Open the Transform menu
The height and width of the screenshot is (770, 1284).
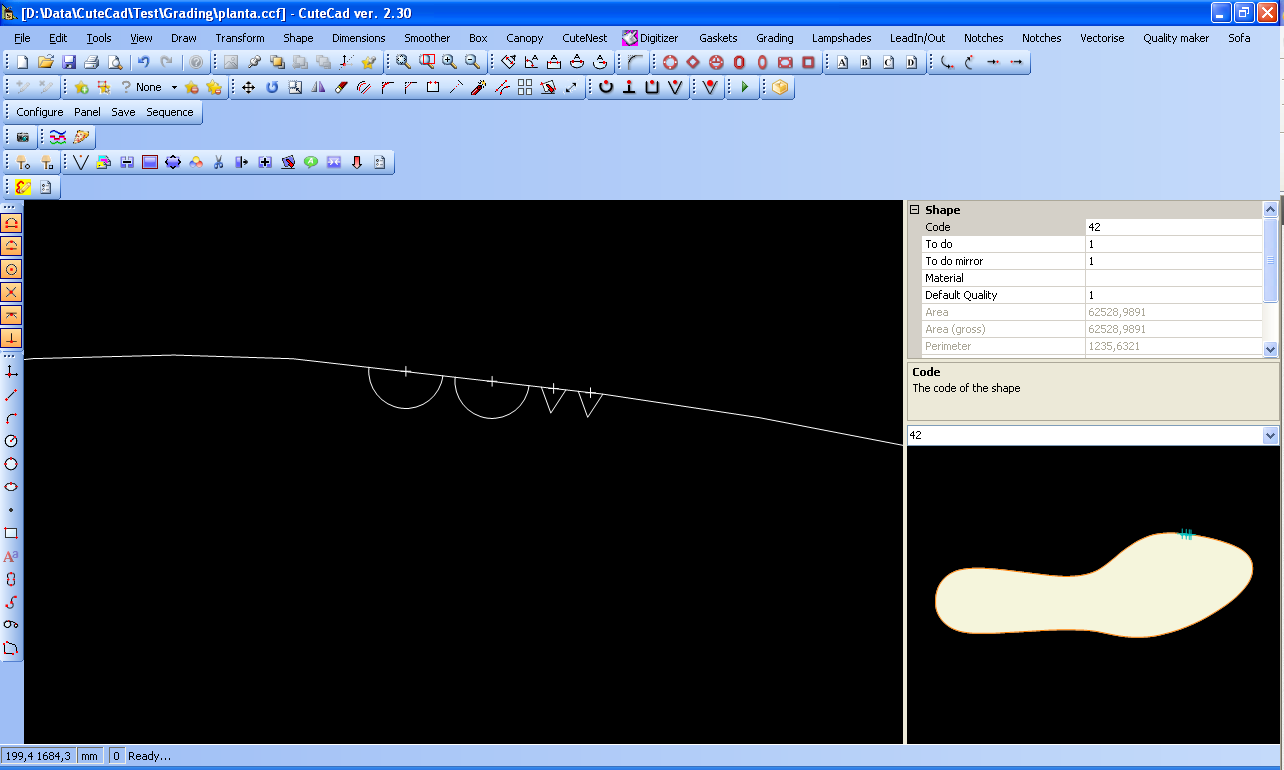pos(240,38)
